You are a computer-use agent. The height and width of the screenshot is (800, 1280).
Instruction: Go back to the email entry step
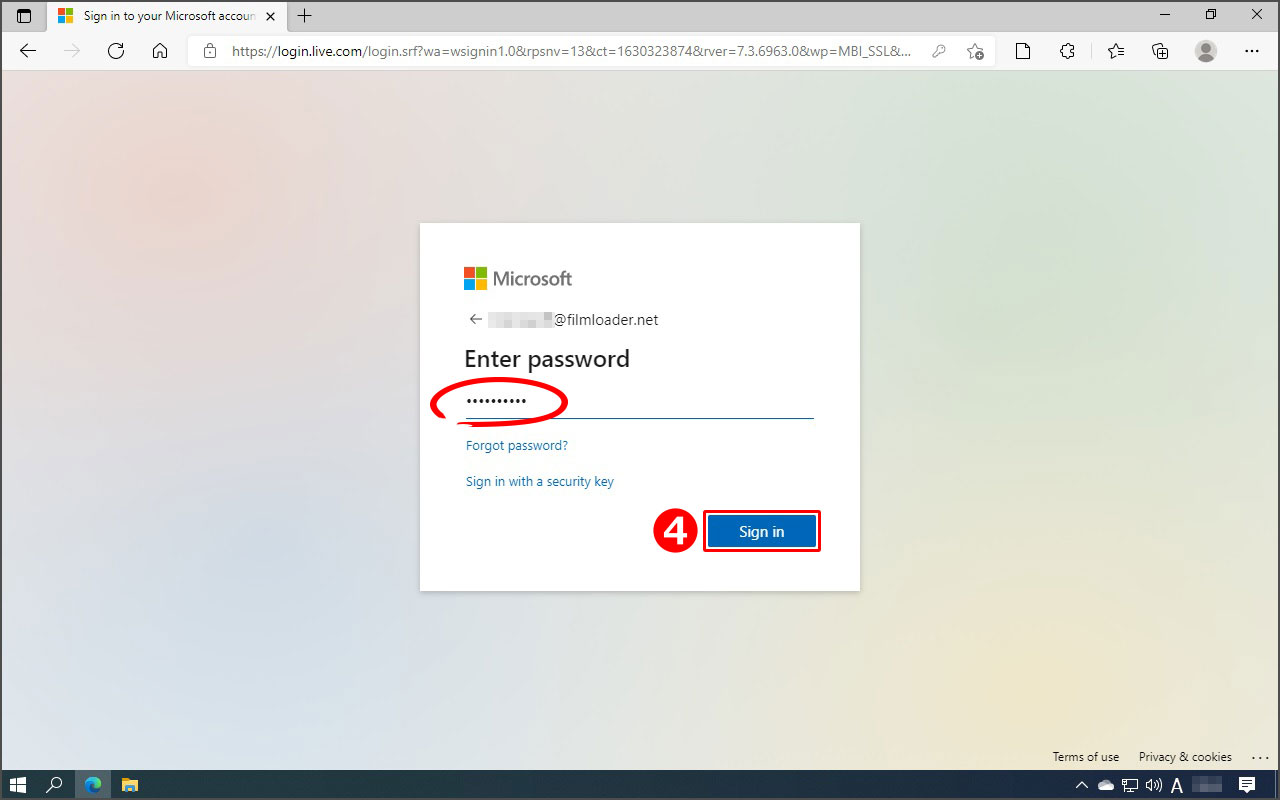coord(475,320)
